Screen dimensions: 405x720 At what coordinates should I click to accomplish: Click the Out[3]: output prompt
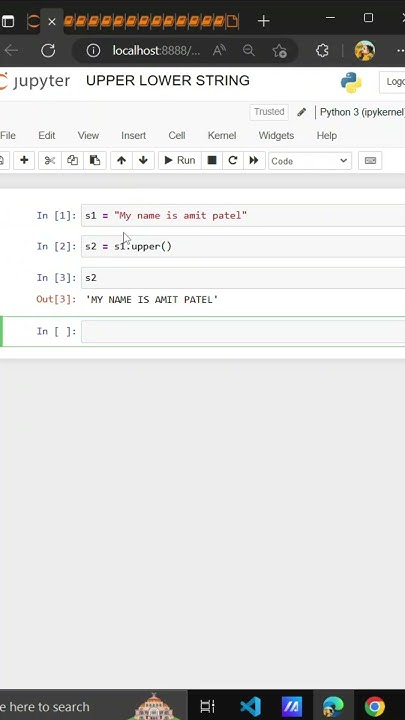click(56, 299)
